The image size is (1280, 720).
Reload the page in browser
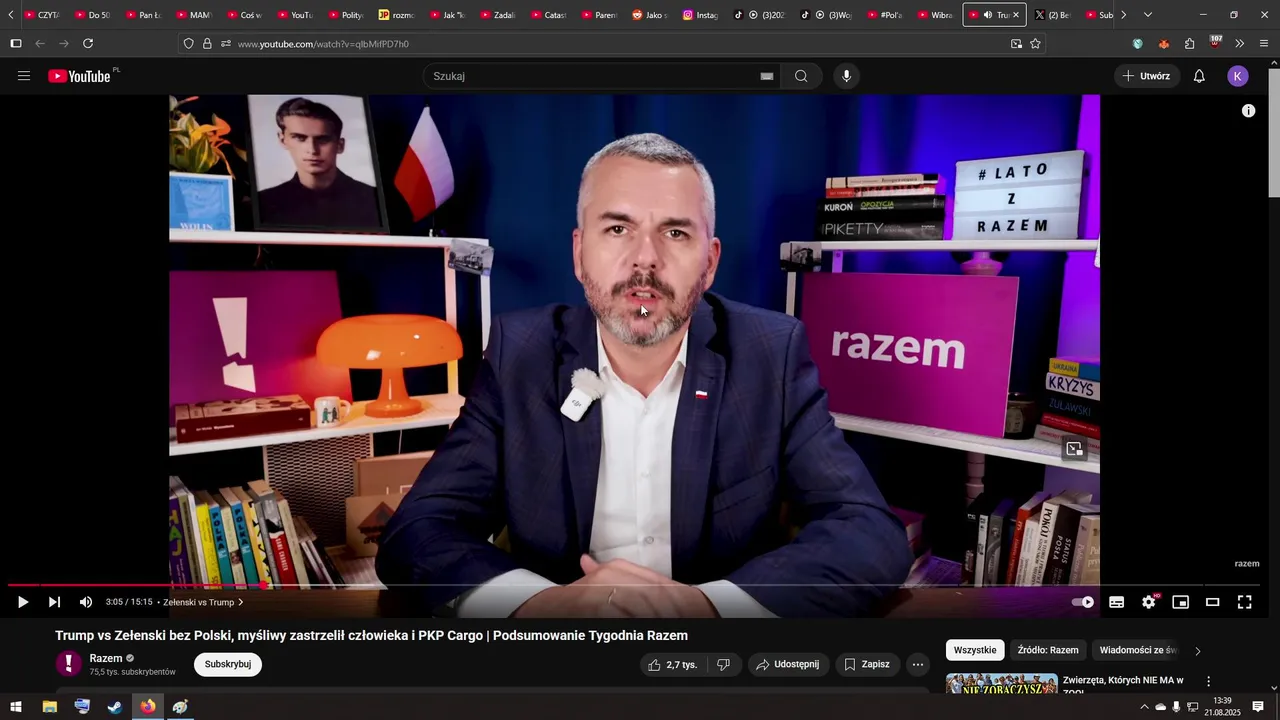point(88,44)
